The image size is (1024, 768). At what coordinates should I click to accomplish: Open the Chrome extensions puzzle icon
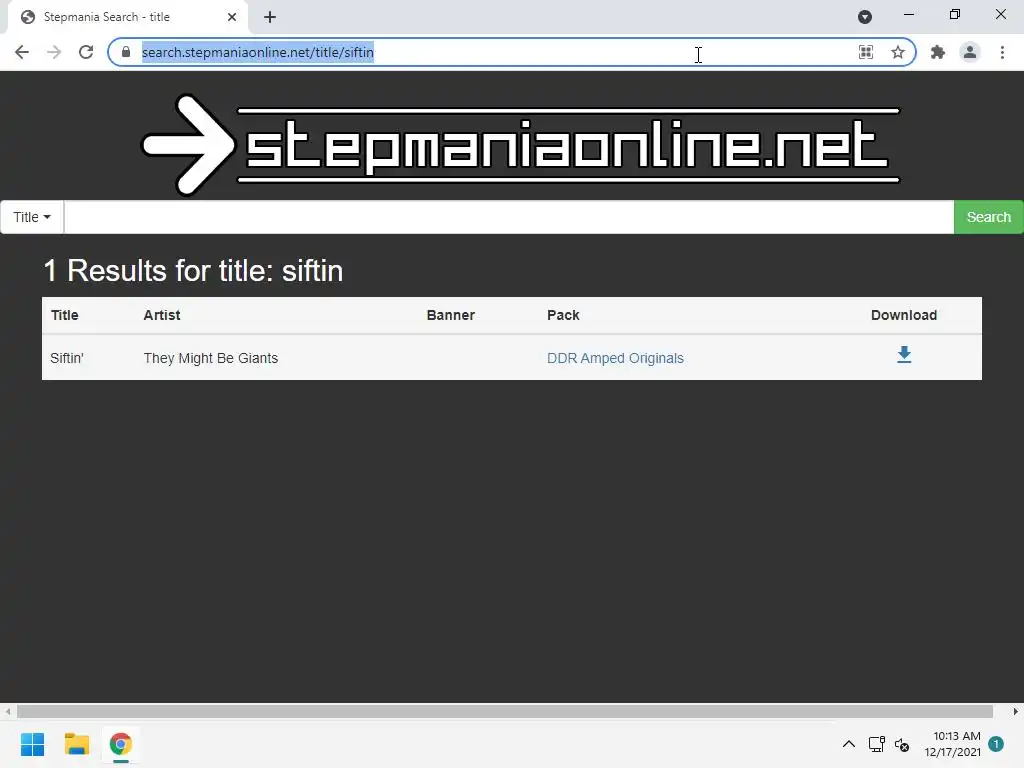938,52
